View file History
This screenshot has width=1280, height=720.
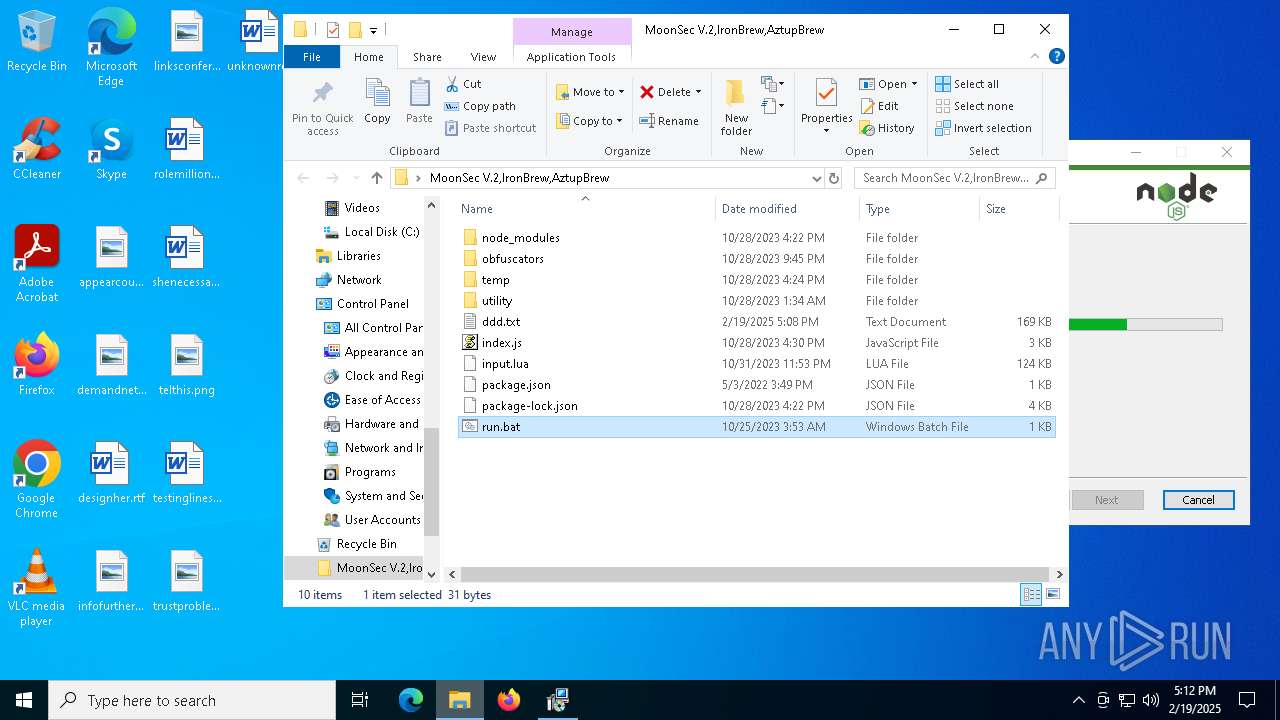[887, 128]
